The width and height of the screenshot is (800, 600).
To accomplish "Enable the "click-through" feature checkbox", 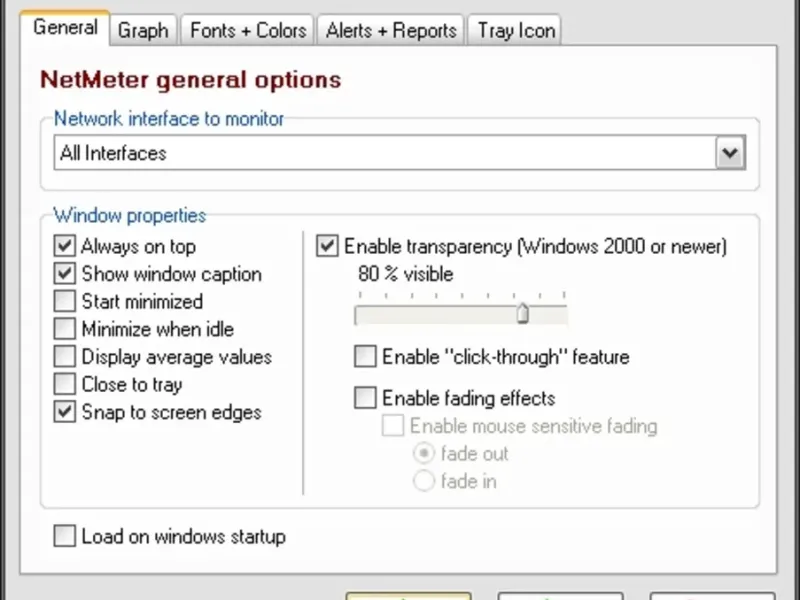I will (366, 356).
